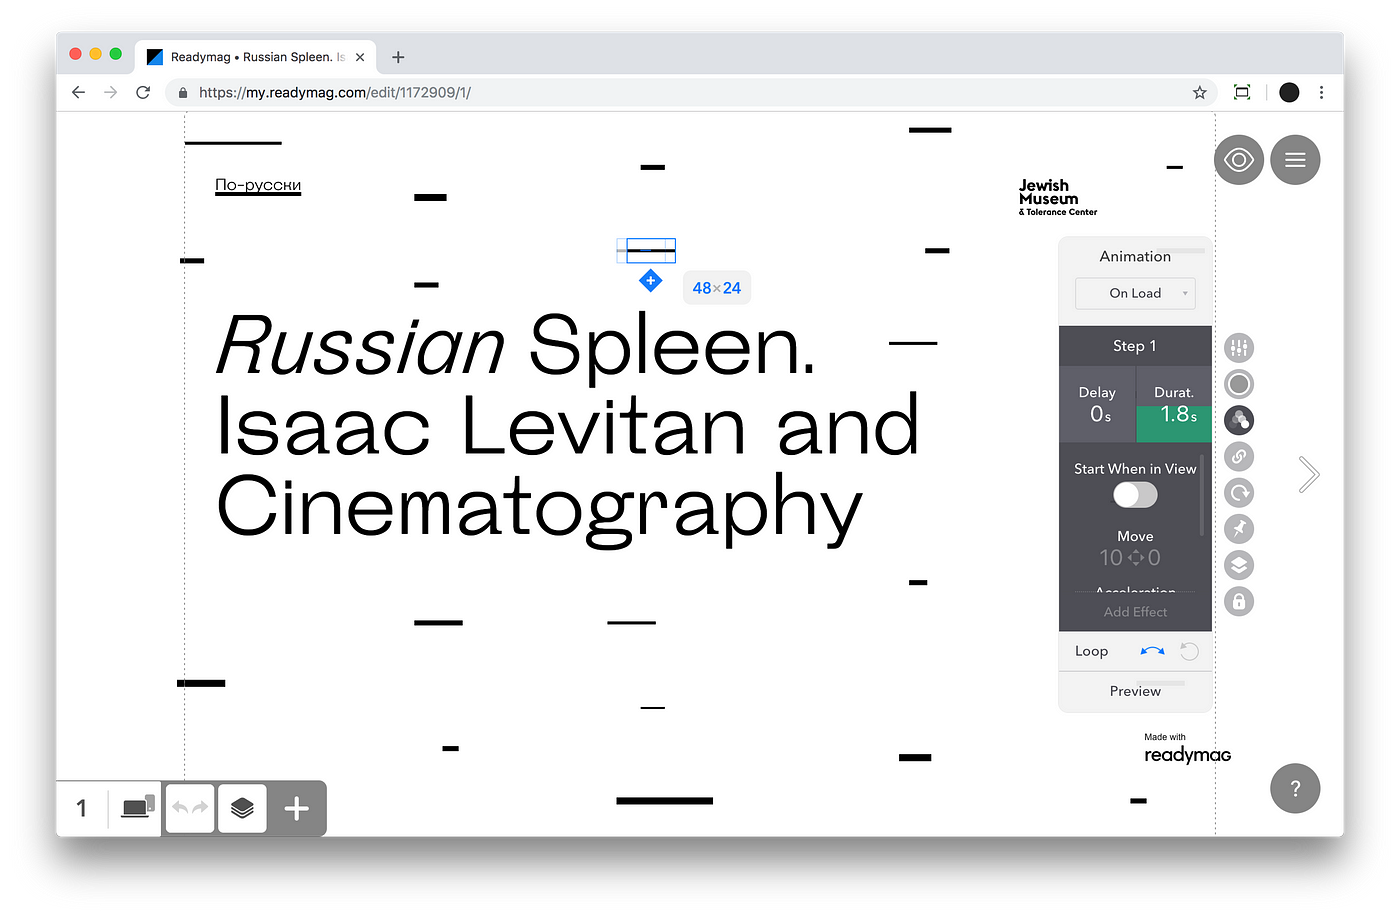Click the 48×24 size label

(717, 288)
